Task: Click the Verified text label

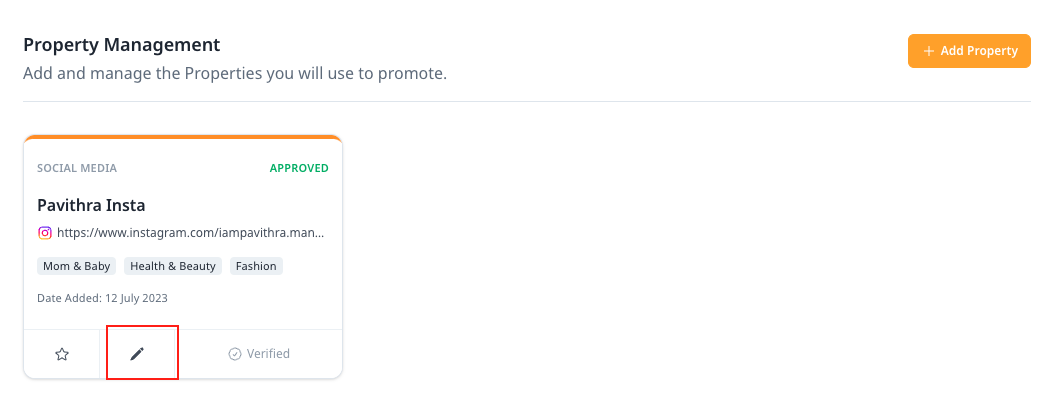Action: click(x=268, y=354)
